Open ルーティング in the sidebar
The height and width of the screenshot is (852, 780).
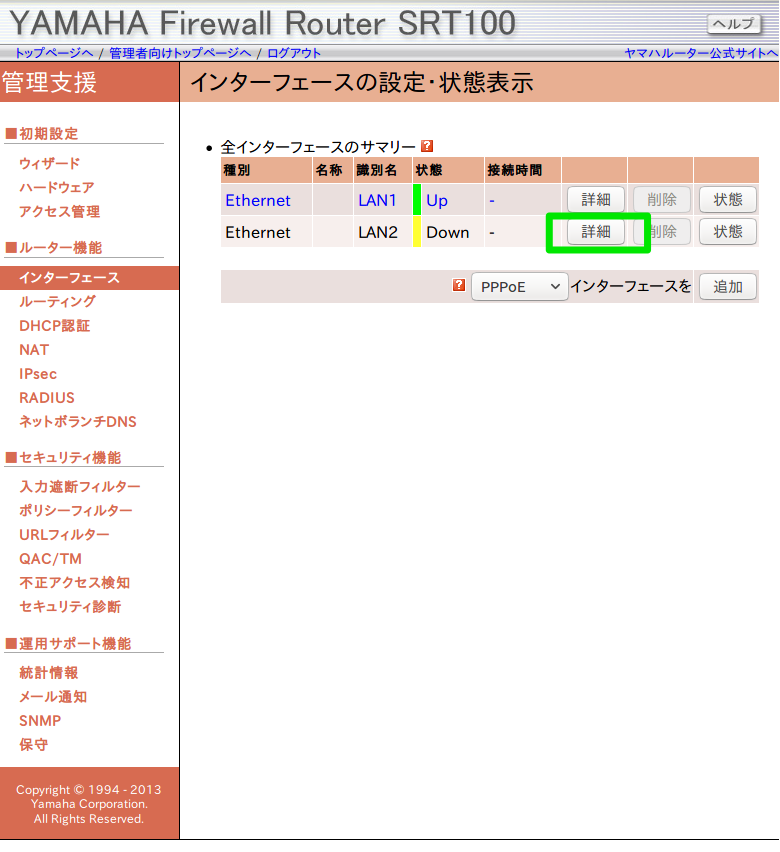pyautogui.click(x=57, y=302)
